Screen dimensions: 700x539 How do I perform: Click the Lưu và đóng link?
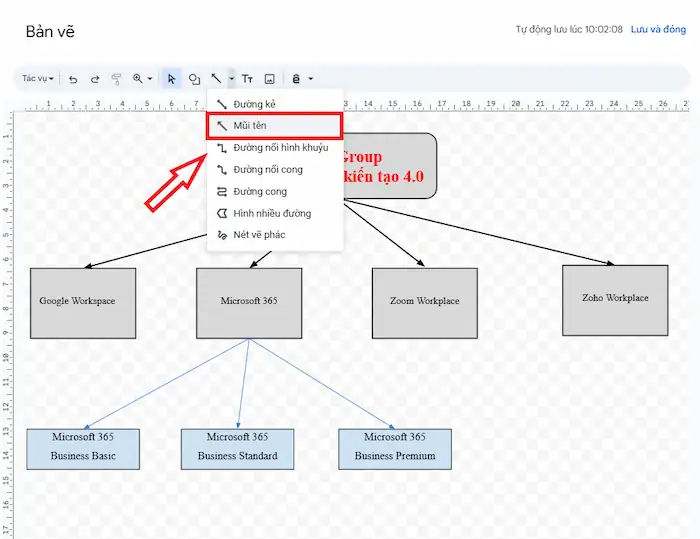pyautogui.click(x=658, y=29)
